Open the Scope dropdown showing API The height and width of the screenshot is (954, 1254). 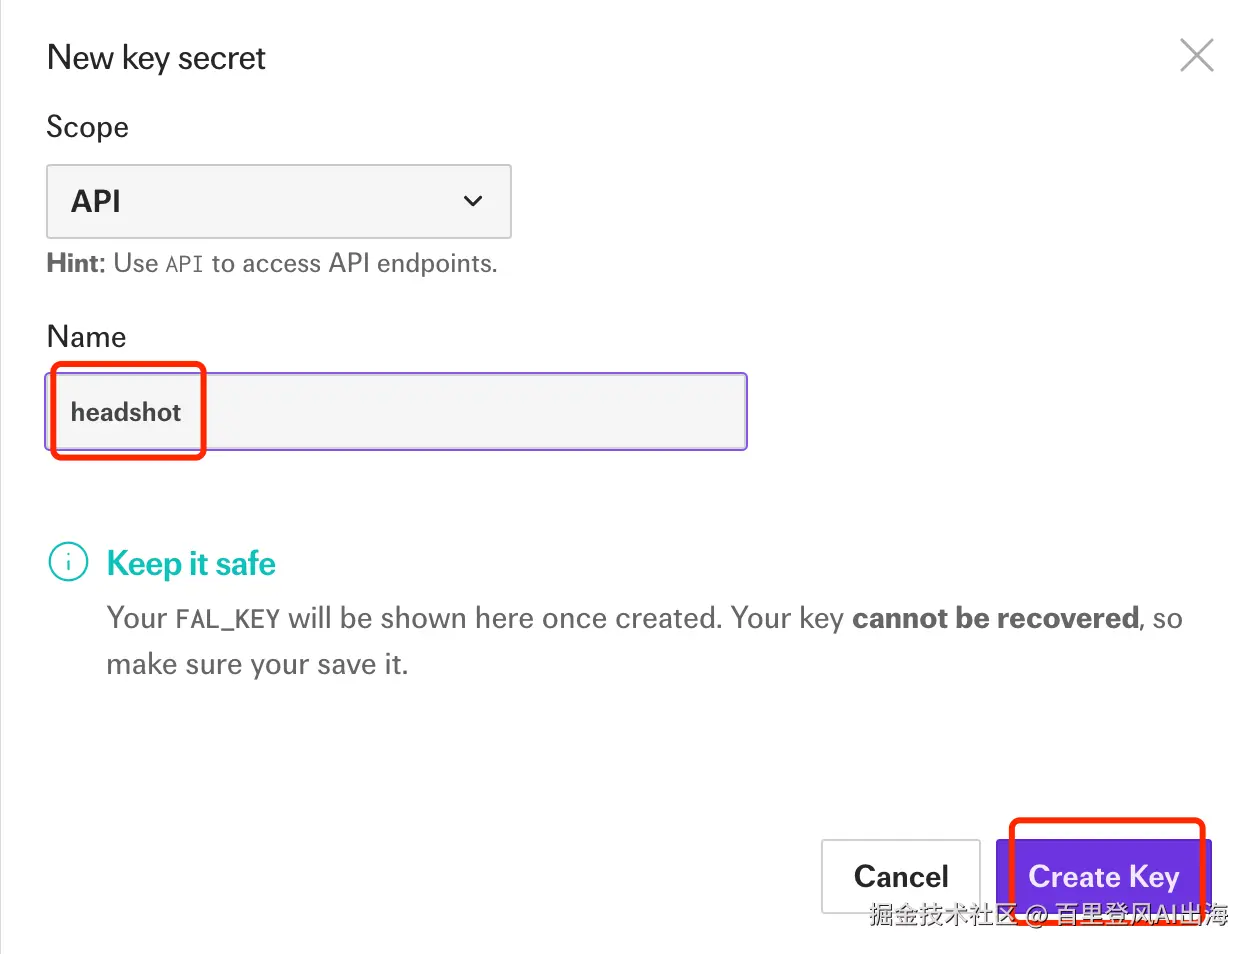tap(279, 201)
